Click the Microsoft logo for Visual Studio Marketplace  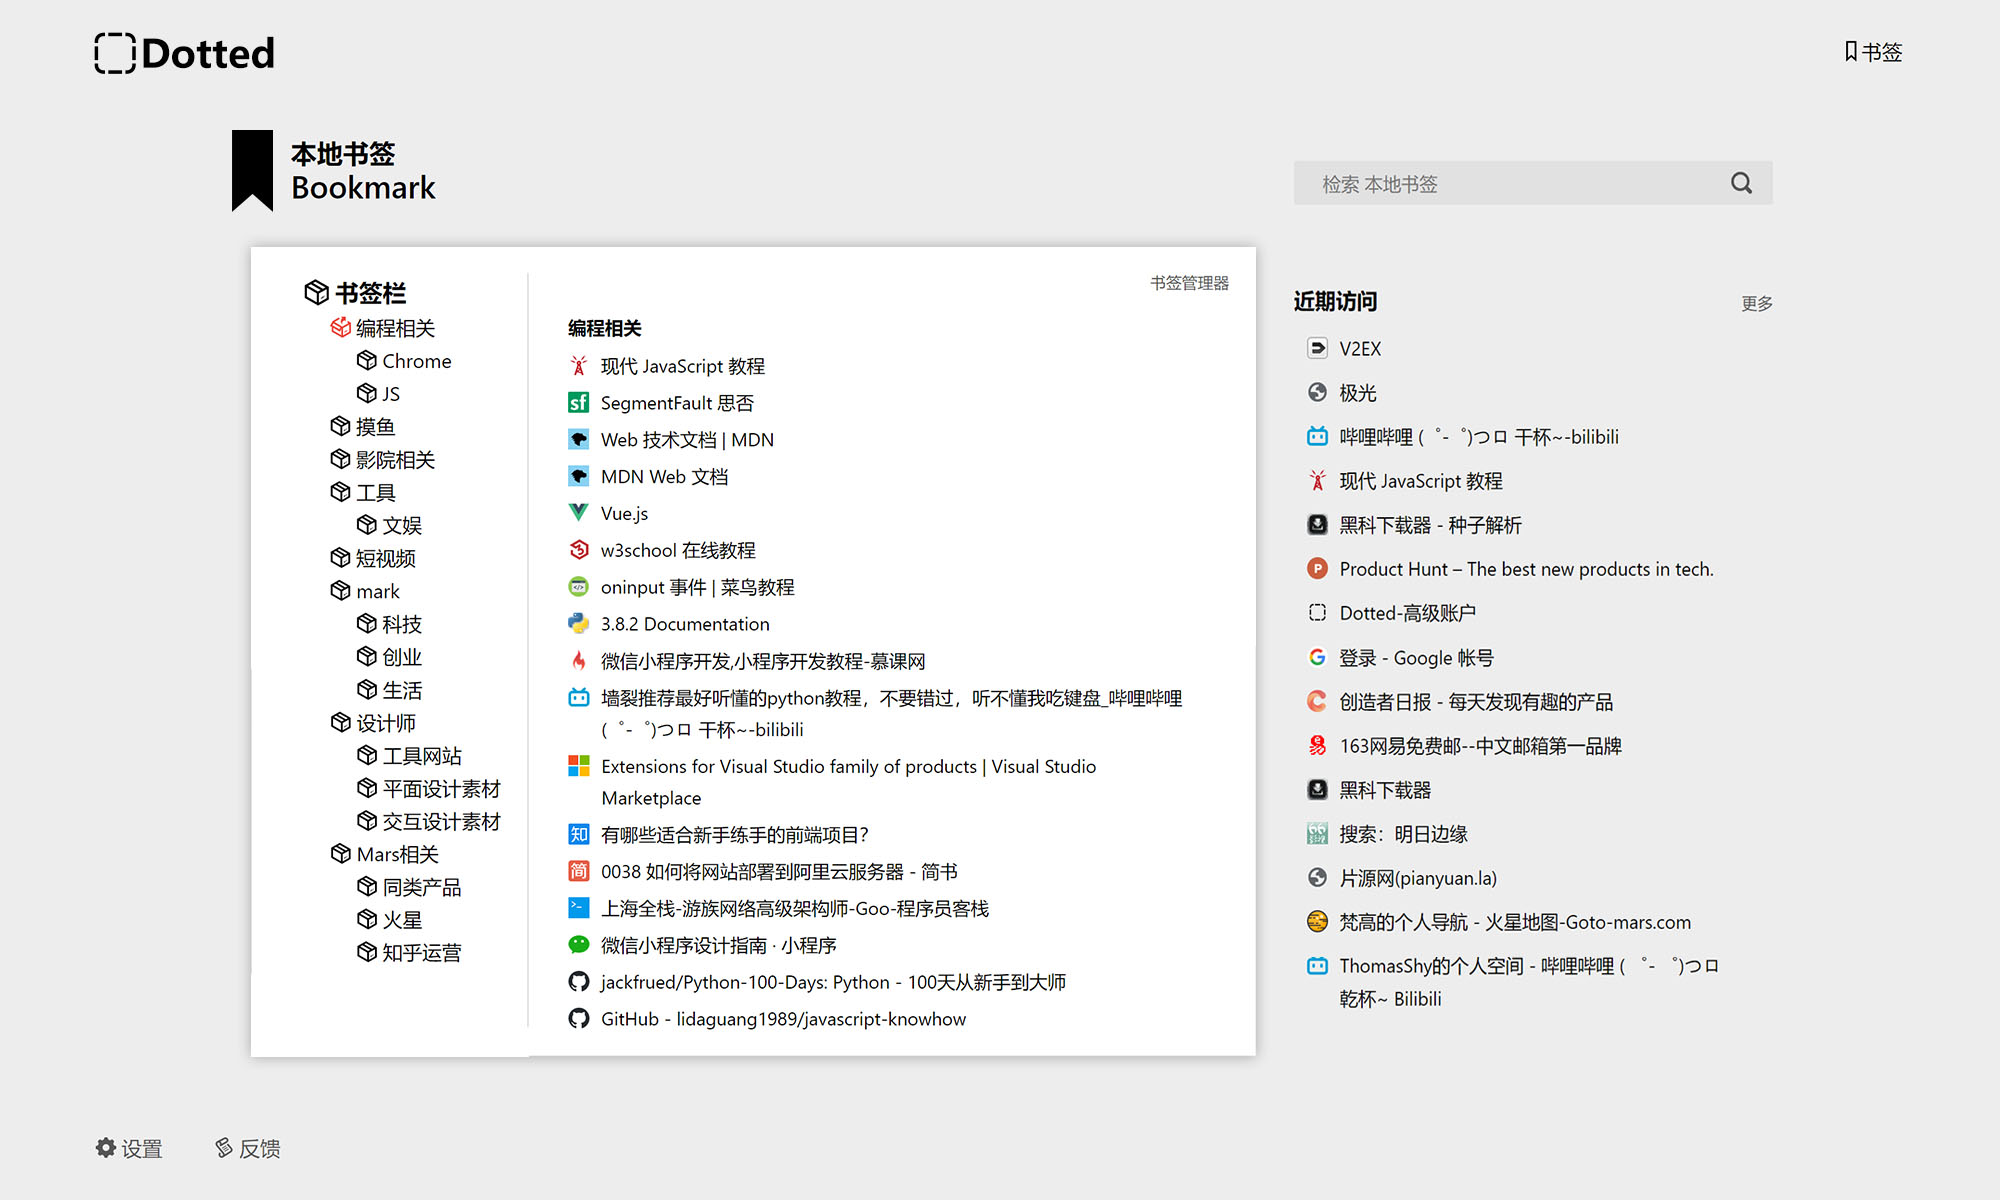point(578,766)
